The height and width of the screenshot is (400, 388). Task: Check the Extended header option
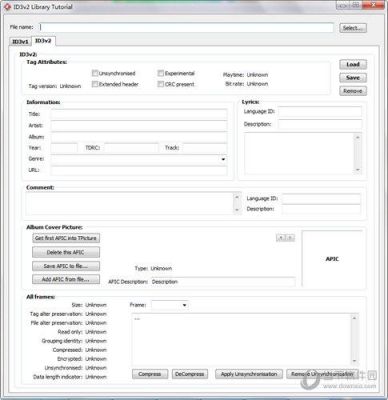pos(95,84)
